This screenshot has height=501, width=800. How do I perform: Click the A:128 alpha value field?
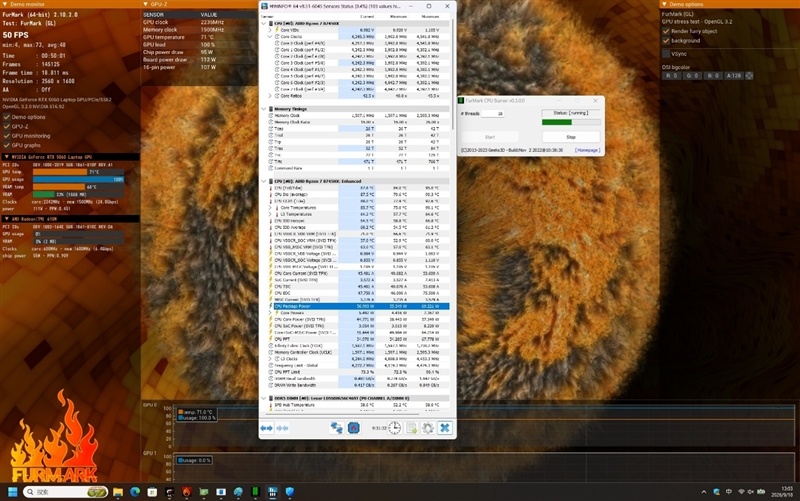click(734, 76)
